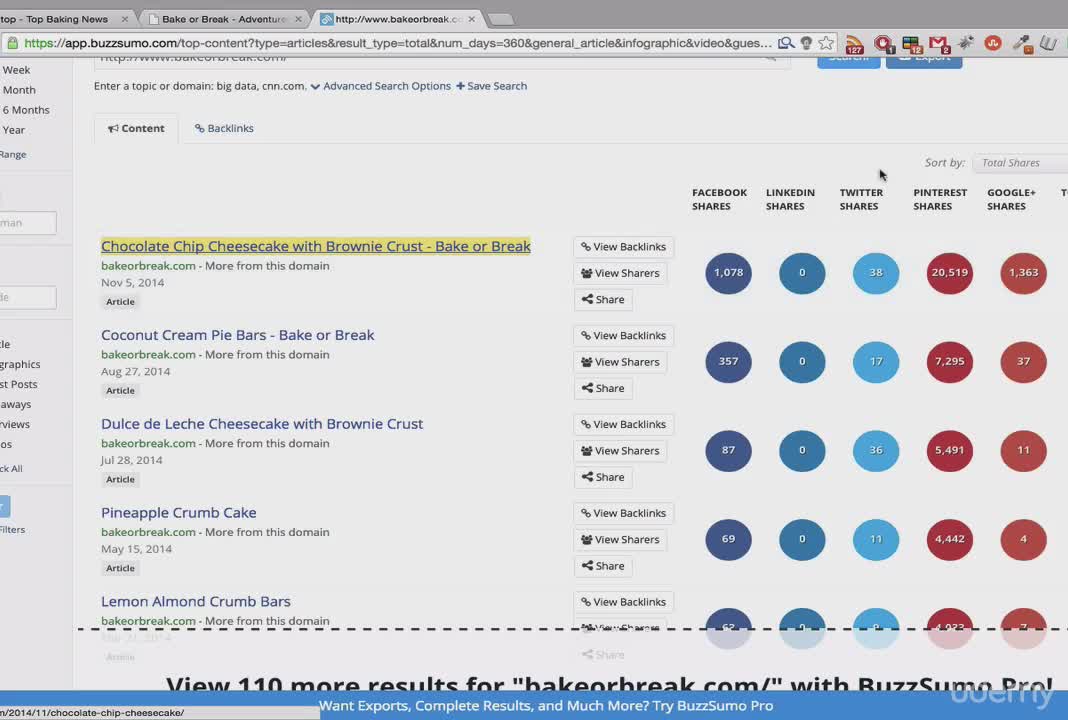Click the PINTEREST SHARES column header
This screenshot has height=720, width=1068.
[940, 200]
